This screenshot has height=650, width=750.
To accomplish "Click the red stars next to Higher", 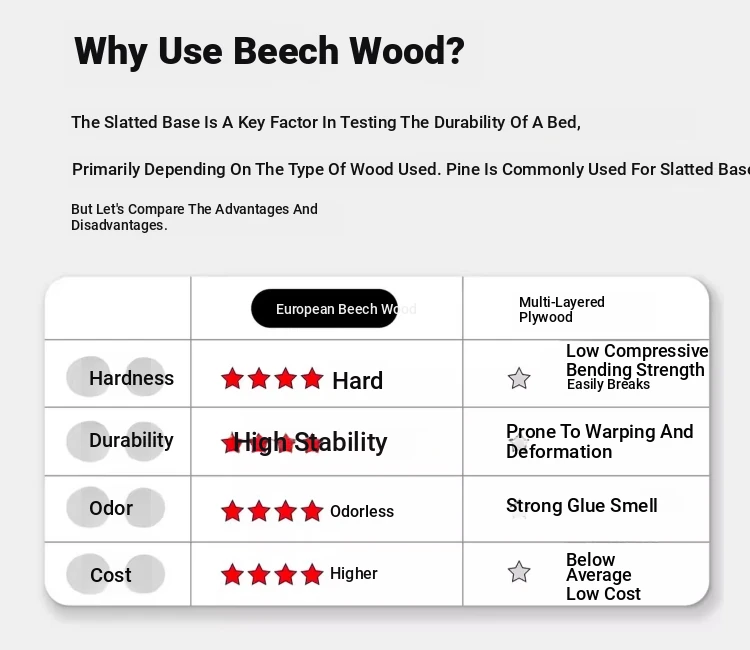I will [x=272, y=574].
